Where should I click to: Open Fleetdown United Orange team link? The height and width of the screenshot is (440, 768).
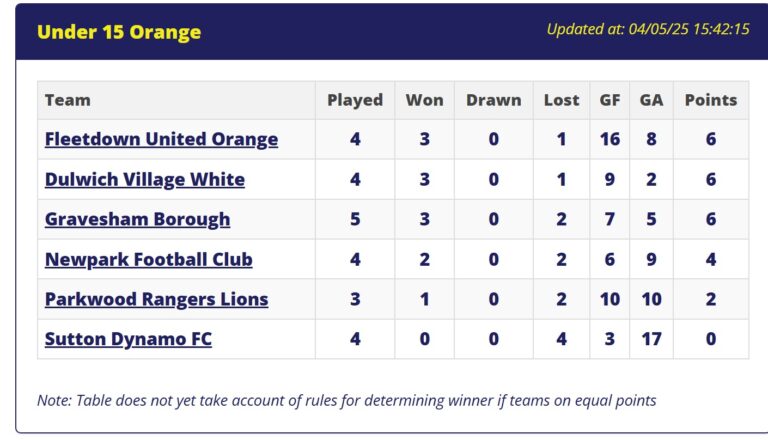point(161,139)
